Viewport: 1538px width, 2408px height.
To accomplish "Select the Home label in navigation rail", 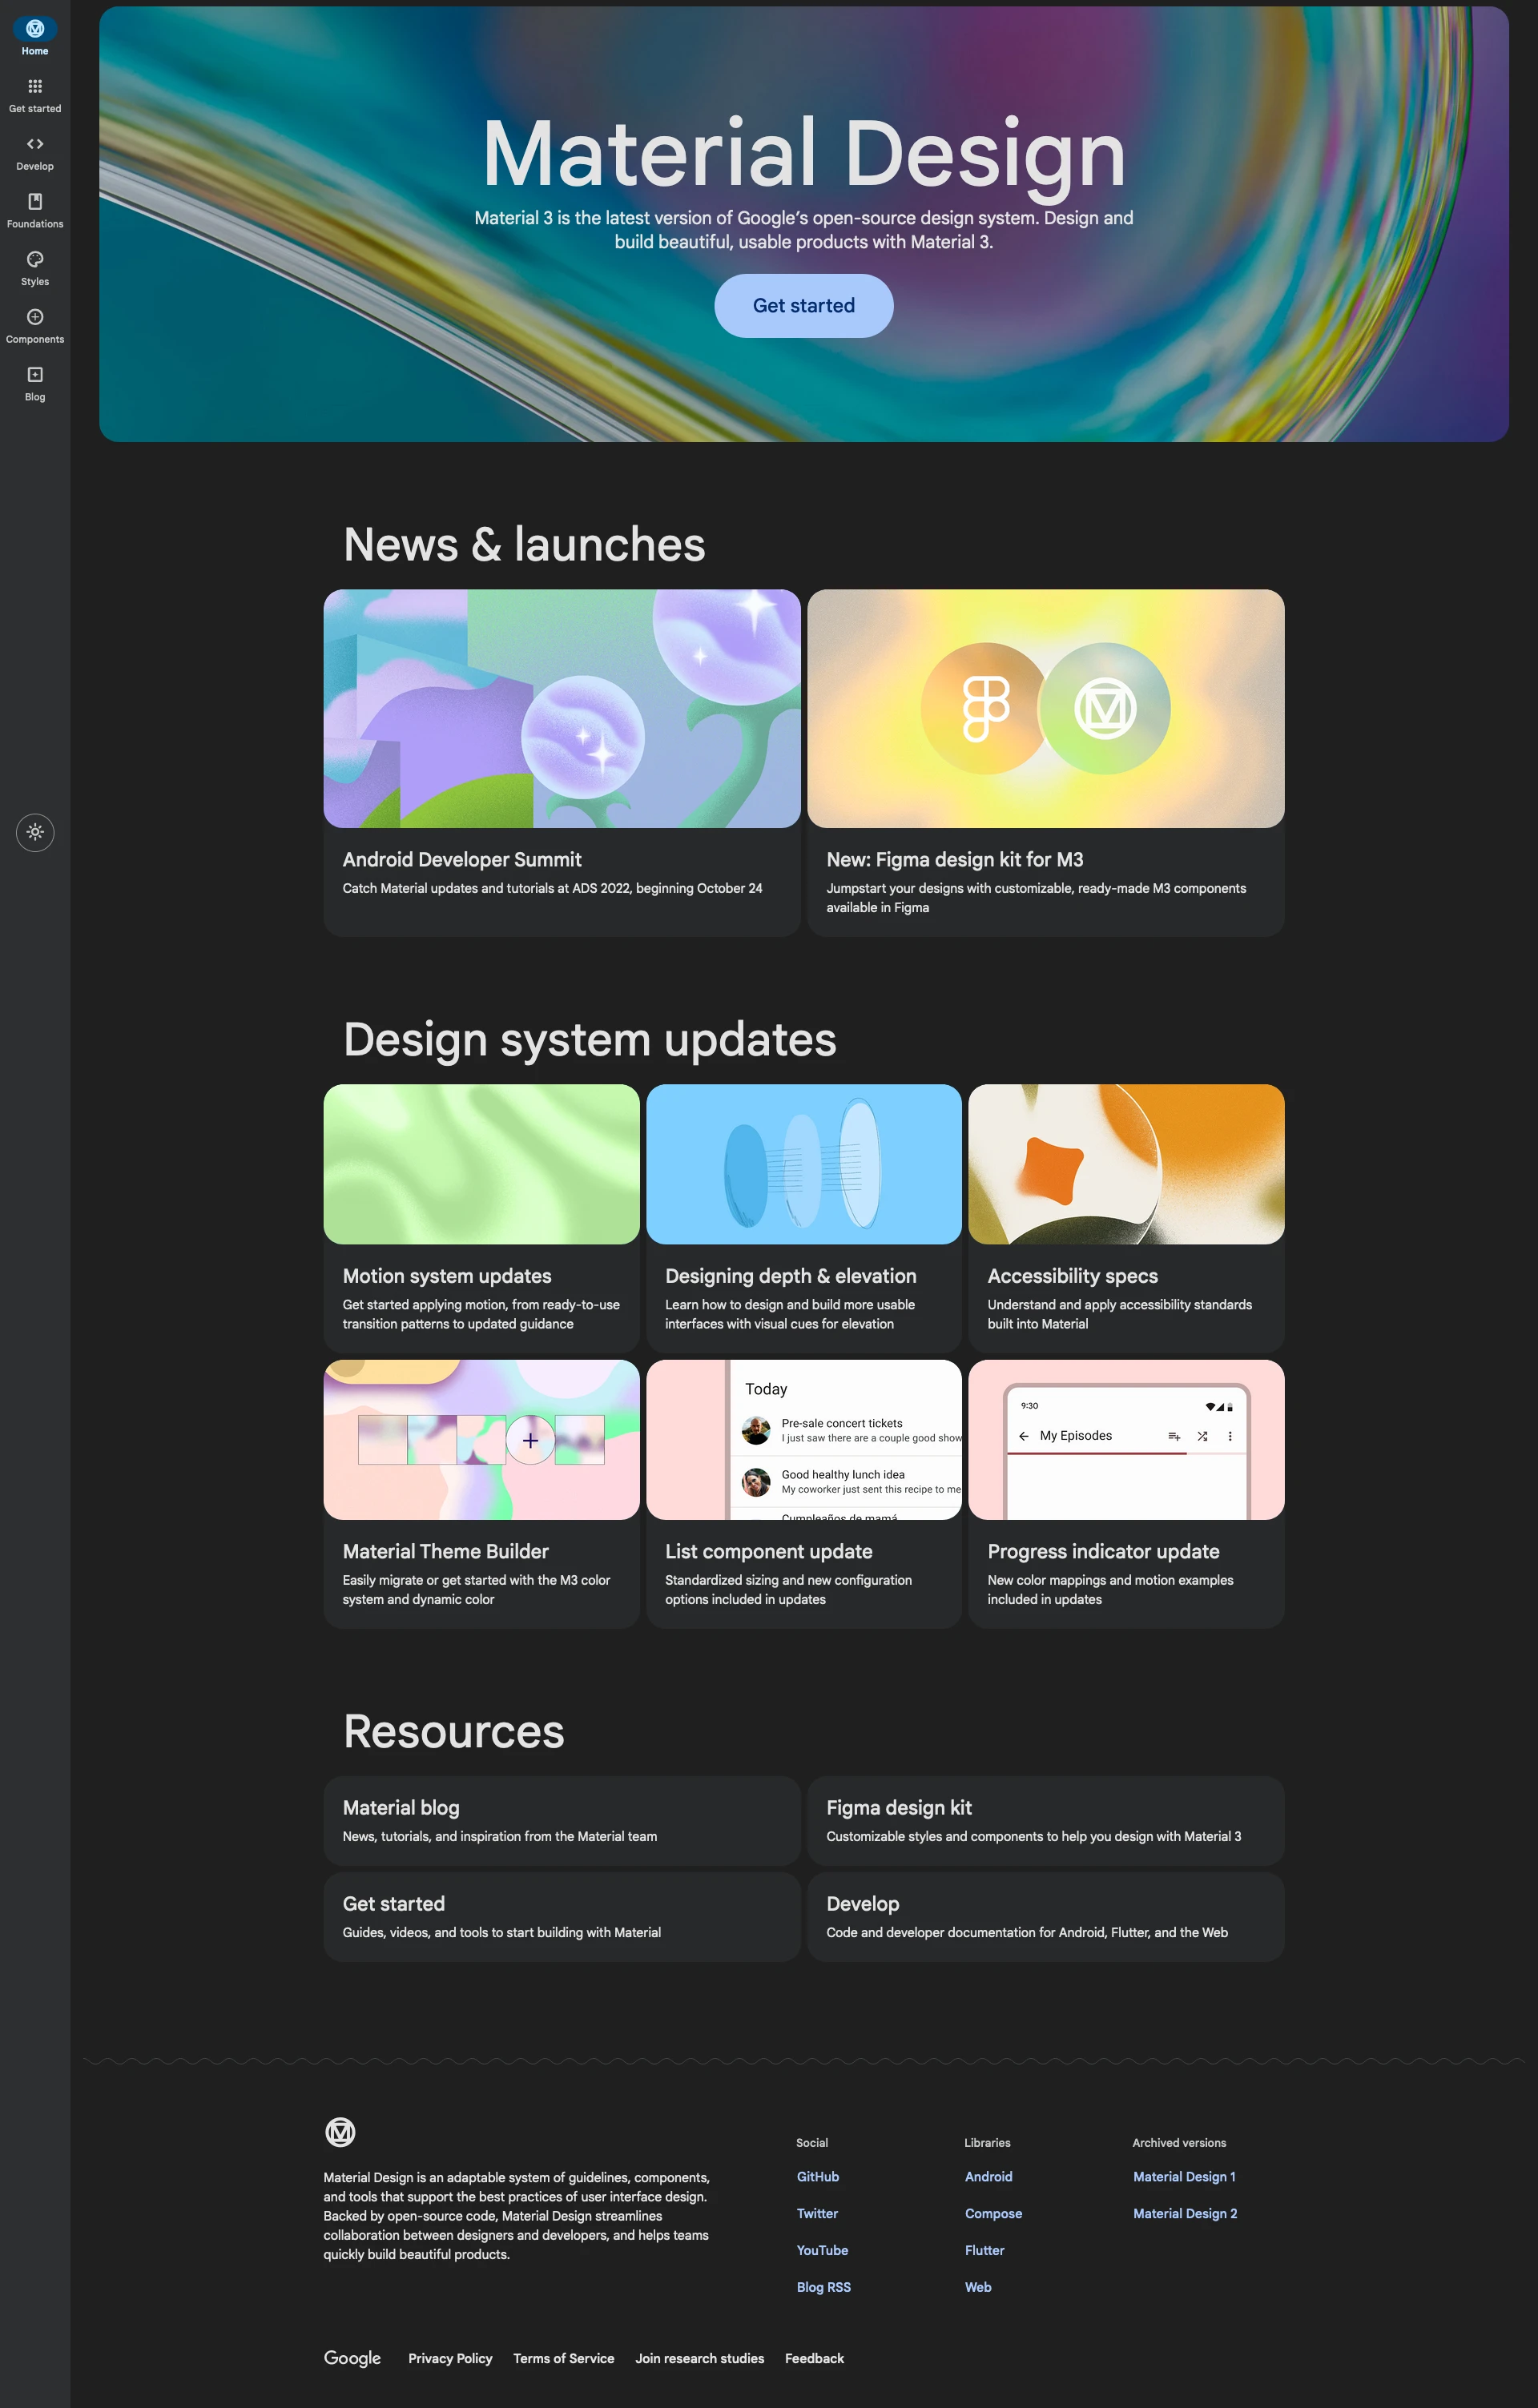I will 35,51.
